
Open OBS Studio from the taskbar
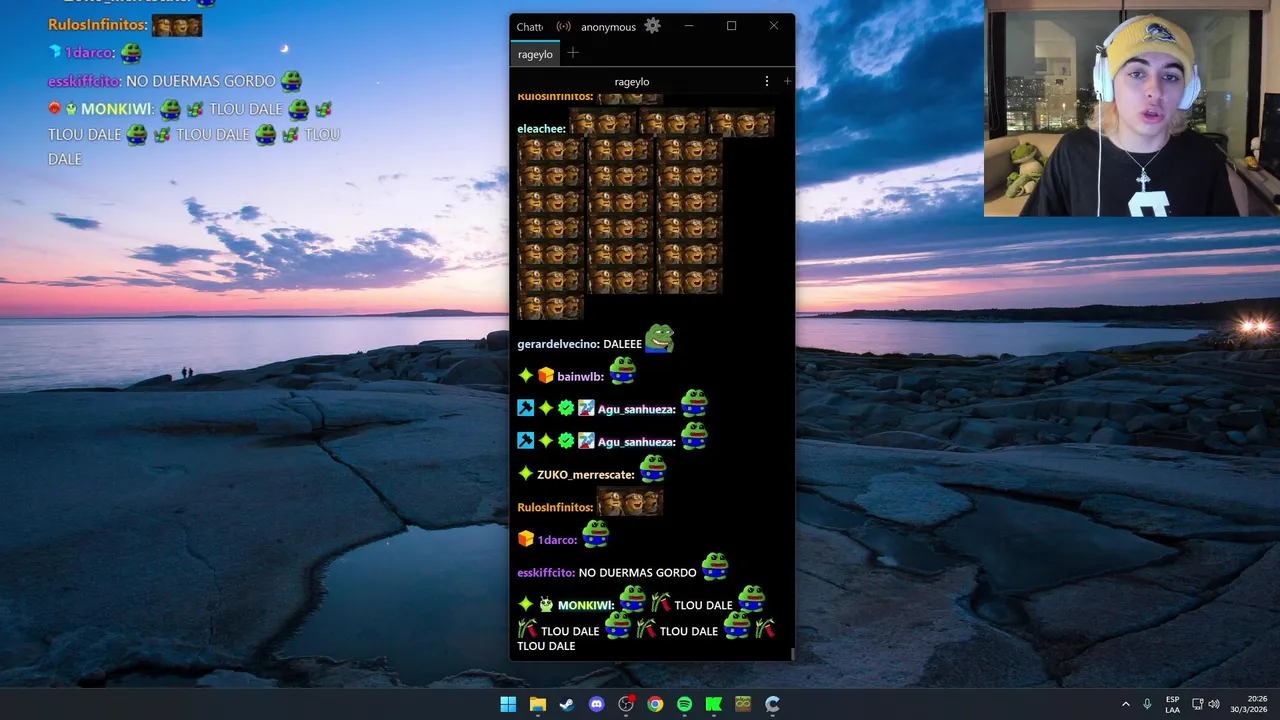point(626,704)
